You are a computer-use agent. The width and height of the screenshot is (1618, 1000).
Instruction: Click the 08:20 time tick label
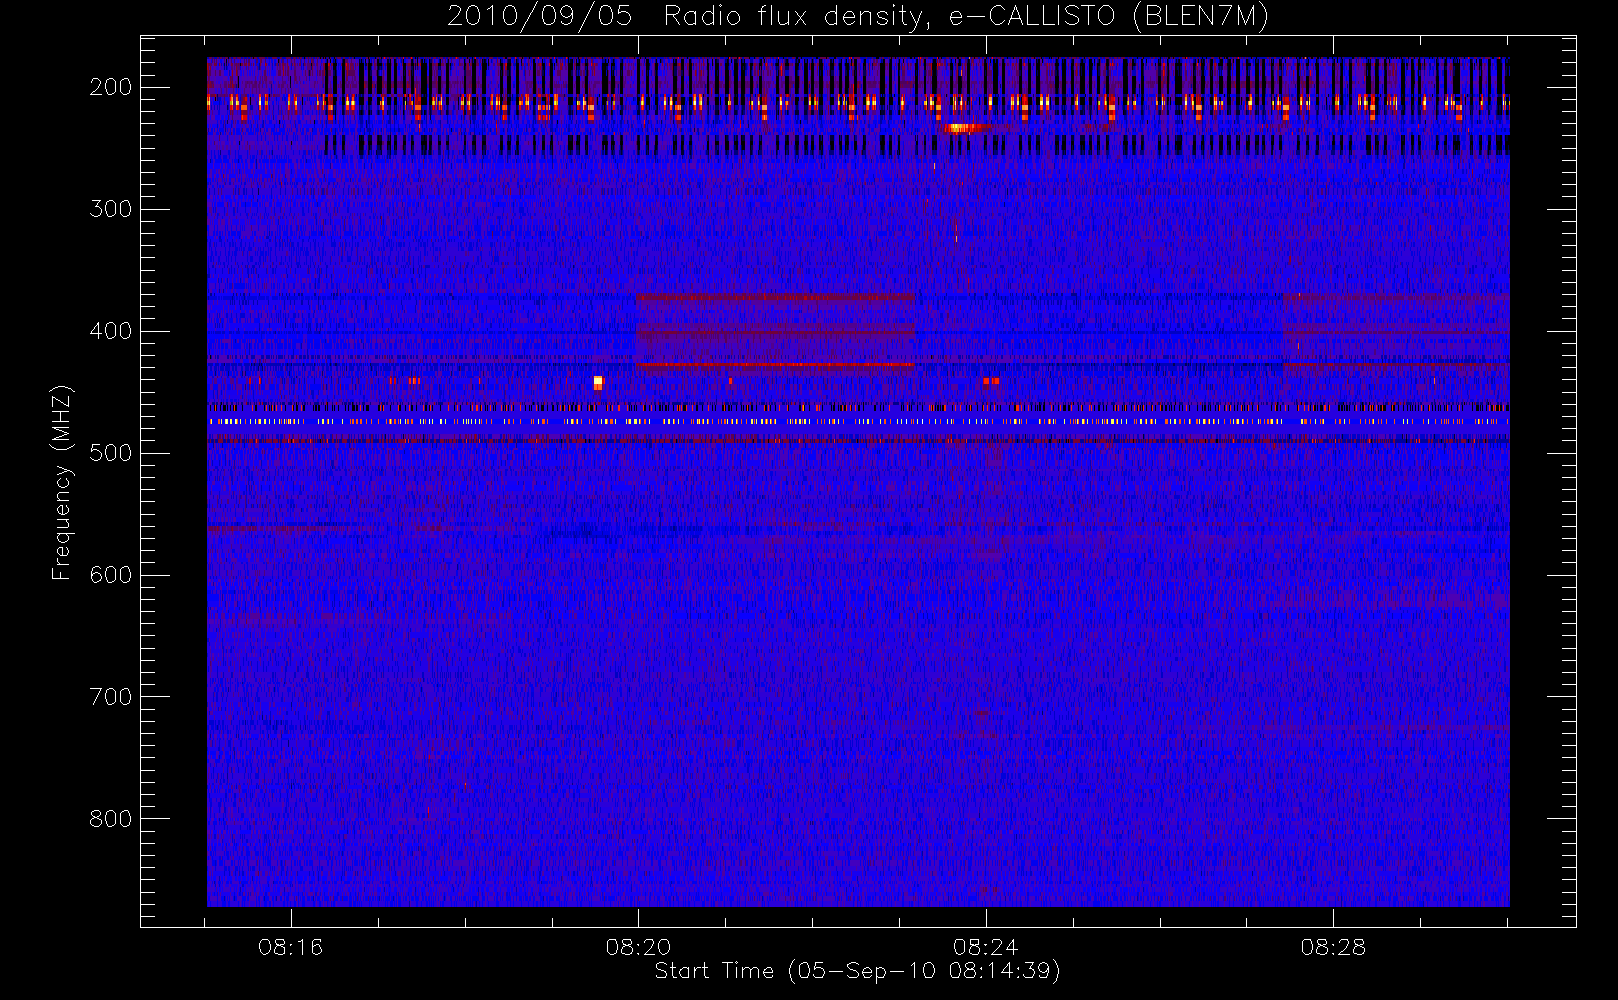pyautogui.click(x=638, y=947)
